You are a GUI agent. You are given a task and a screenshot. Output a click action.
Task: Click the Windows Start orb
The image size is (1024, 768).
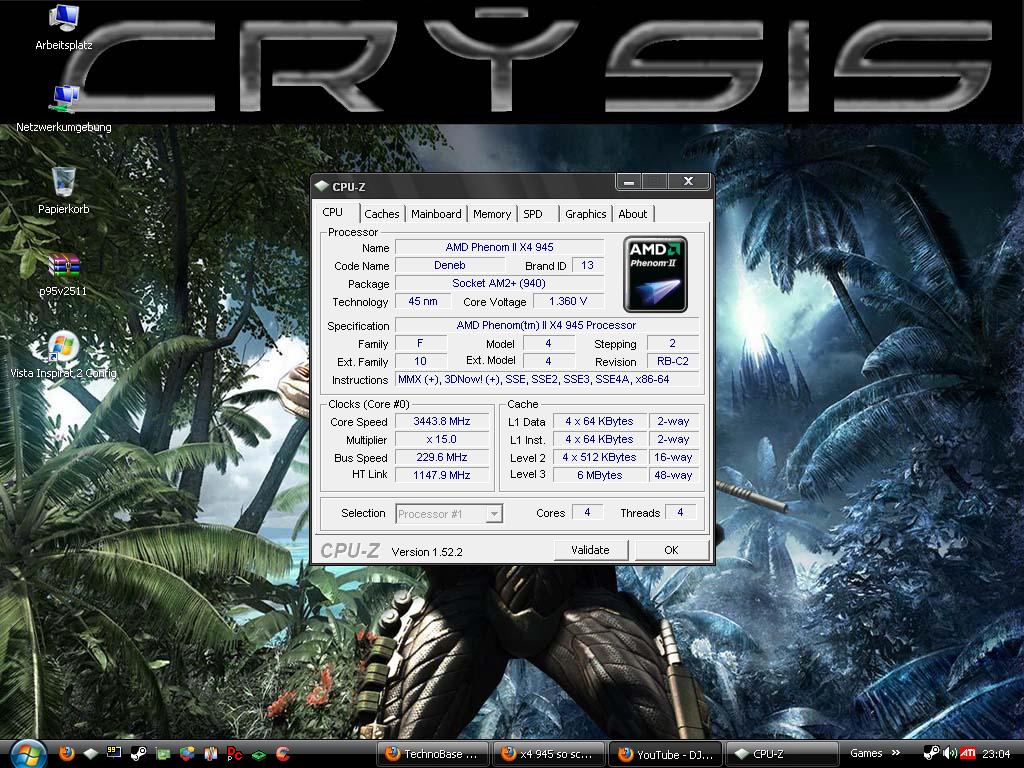pyautogui.click(x=27, y=754)
